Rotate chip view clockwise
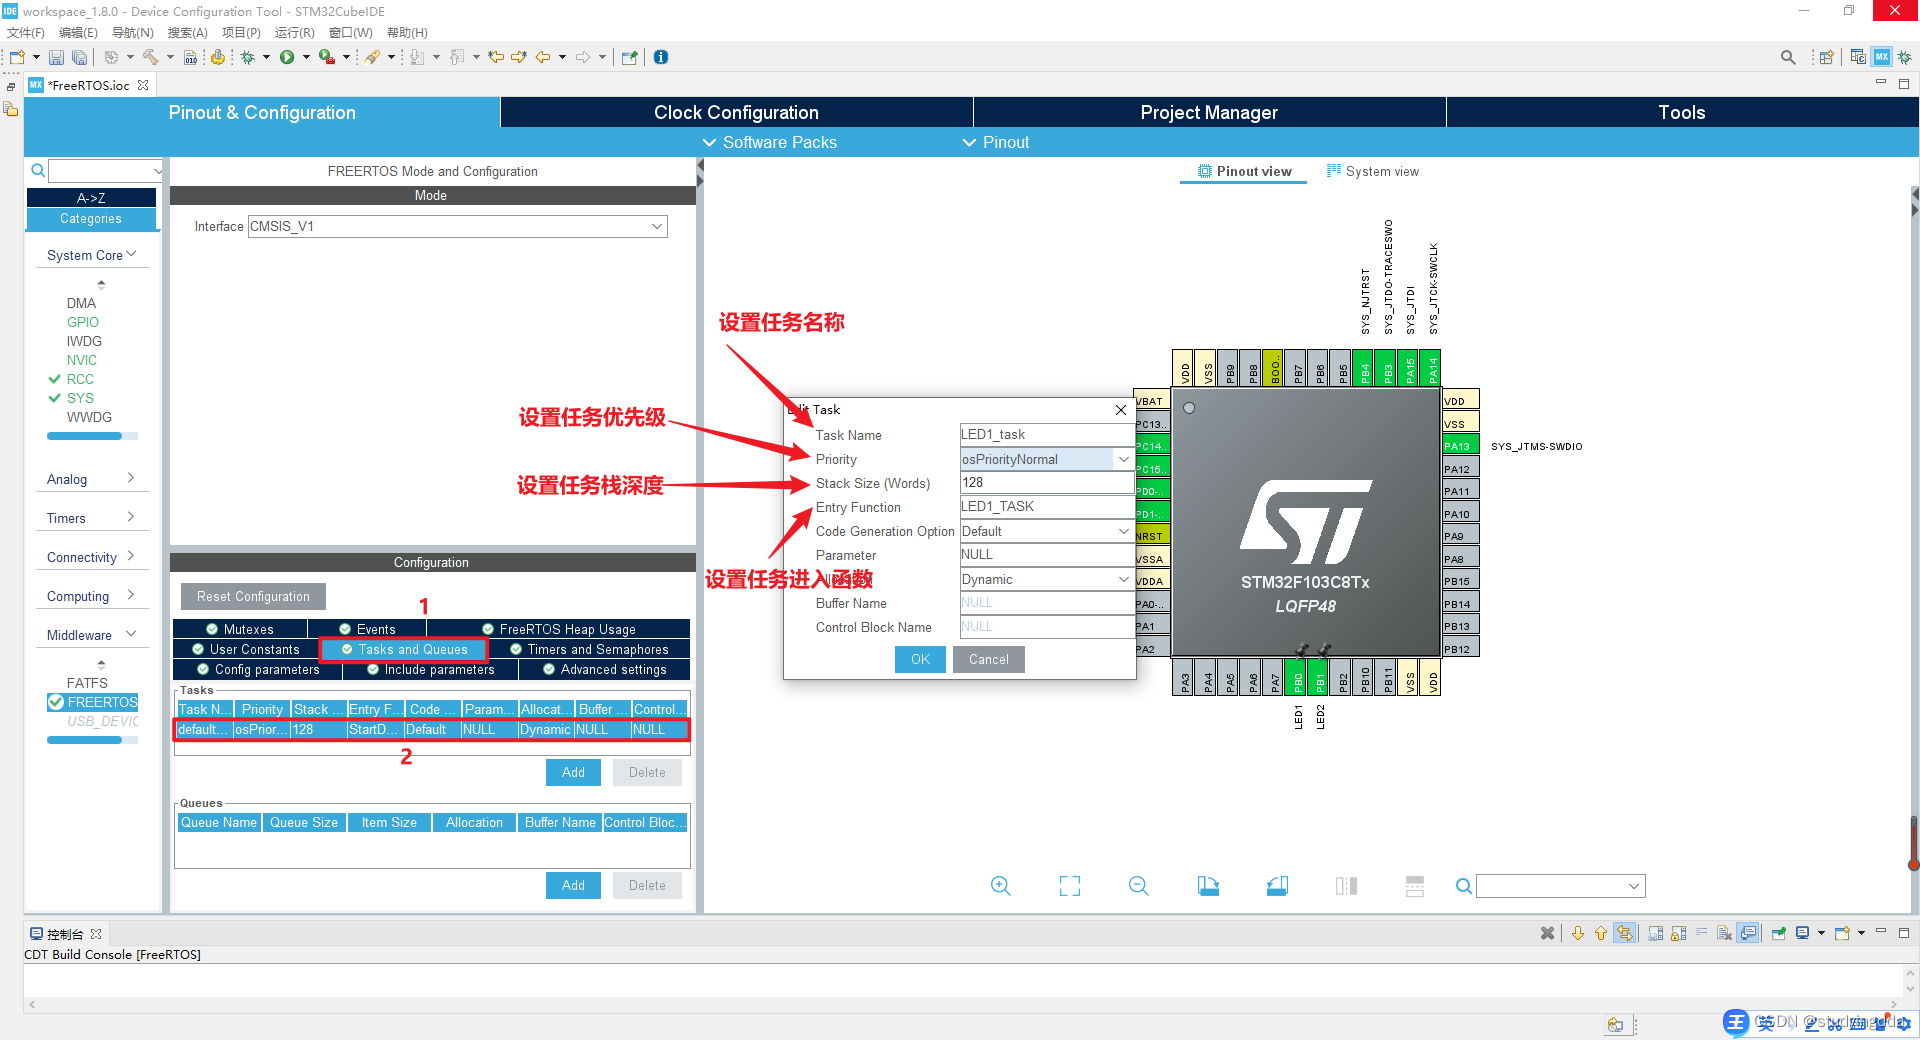This screenshot has width=1920, height=1040. pos(1208,886)
